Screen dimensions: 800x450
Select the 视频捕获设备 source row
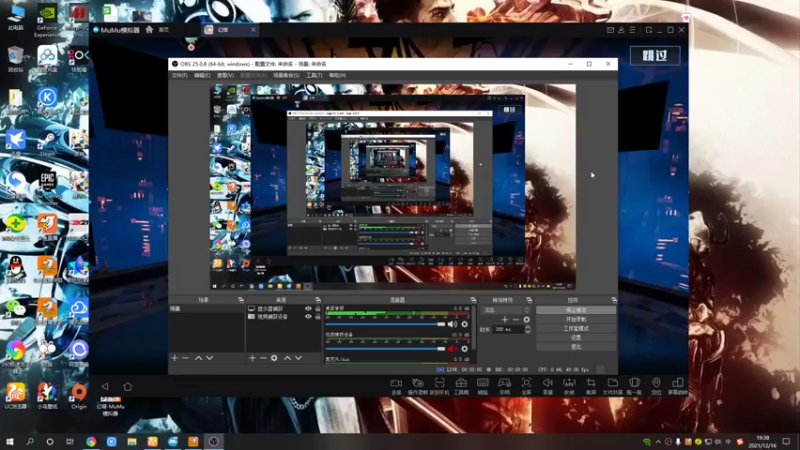click(x=284, y=317)
